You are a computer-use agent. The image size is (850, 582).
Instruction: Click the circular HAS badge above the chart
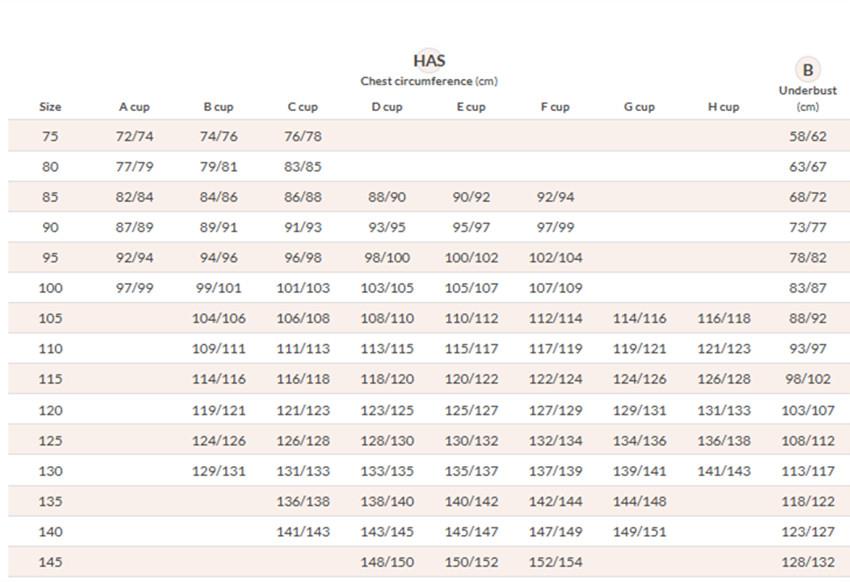[429, 61]
